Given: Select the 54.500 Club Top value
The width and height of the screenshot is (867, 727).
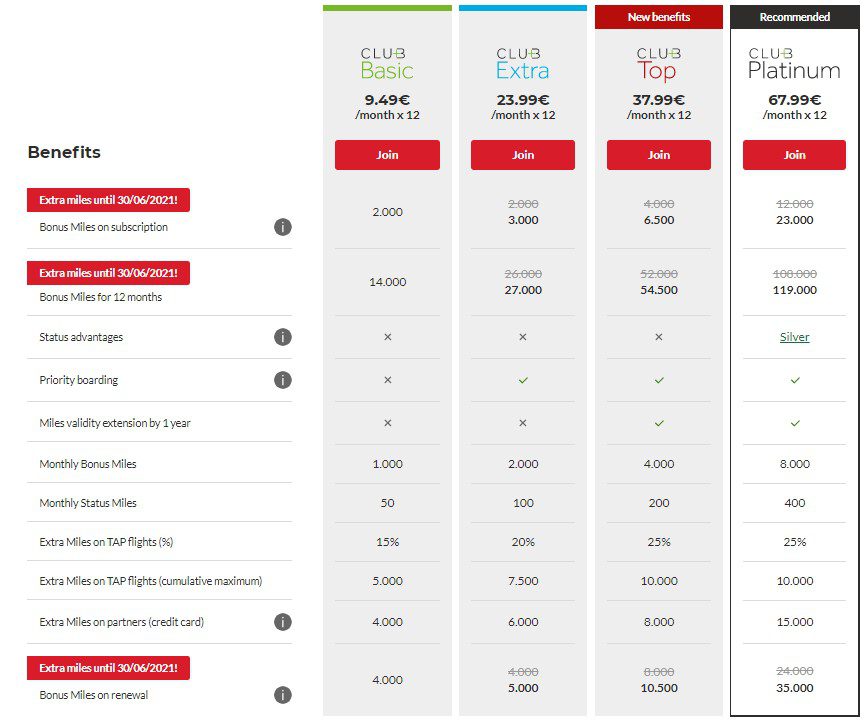Looking at the screenshot, I should 659,290.
